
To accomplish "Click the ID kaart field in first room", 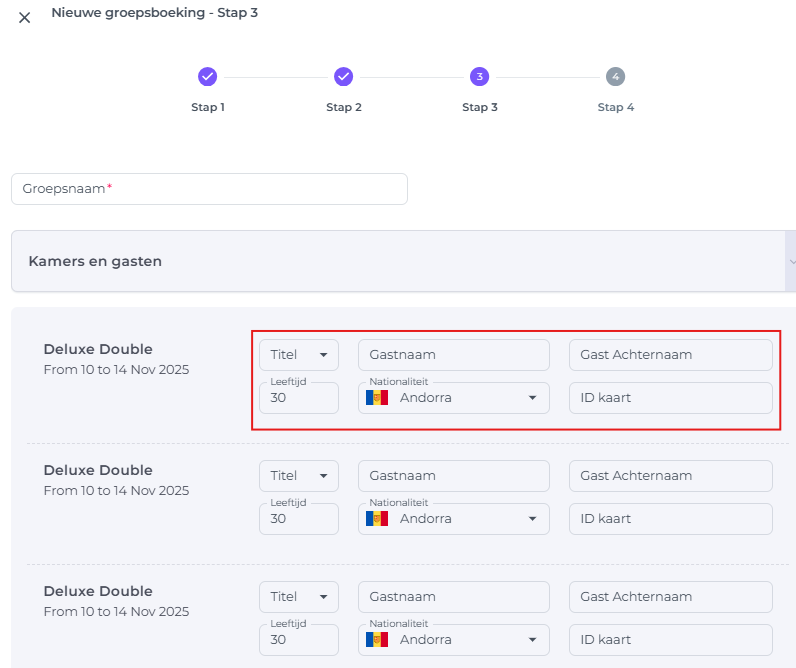I will tap(670, 398).
